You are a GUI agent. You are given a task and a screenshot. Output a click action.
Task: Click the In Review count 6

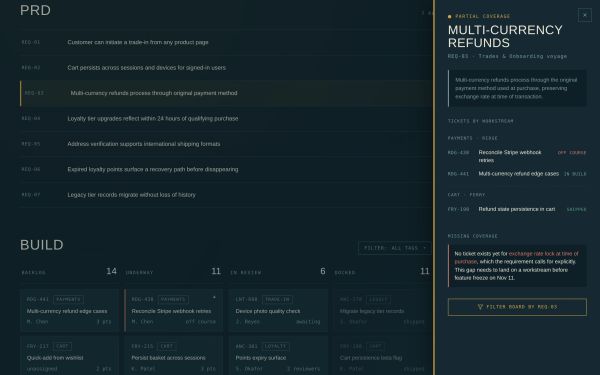(x=323, y=271)
